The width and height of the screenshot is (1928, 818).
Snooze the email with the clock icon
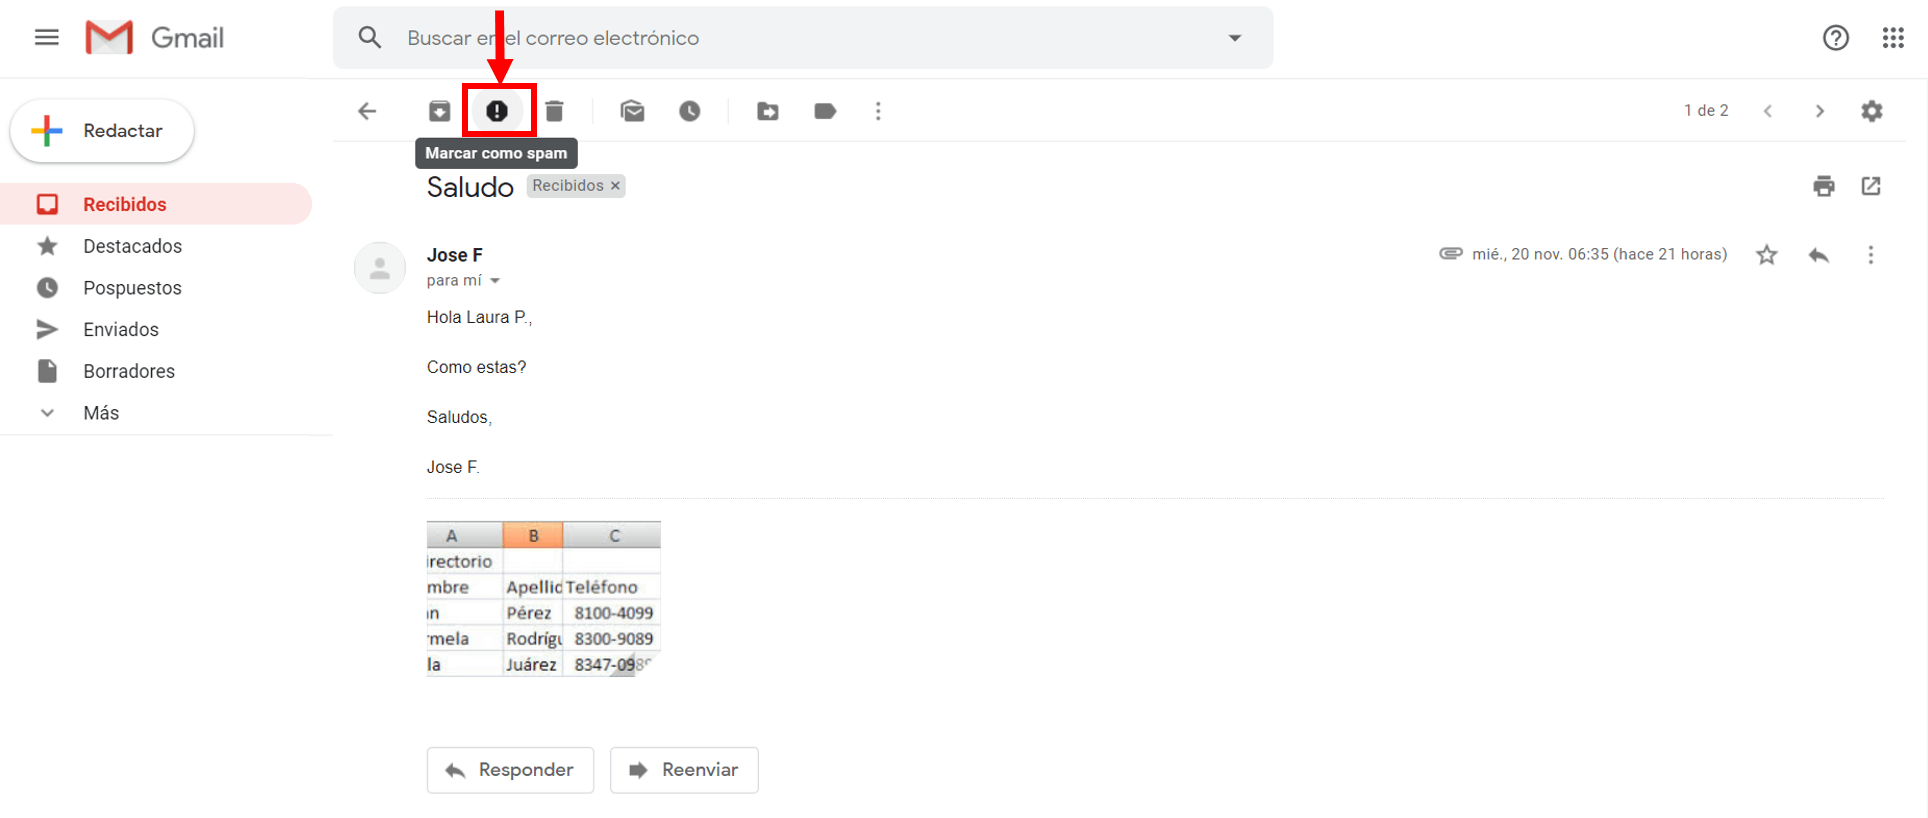[x=690, y=111]
